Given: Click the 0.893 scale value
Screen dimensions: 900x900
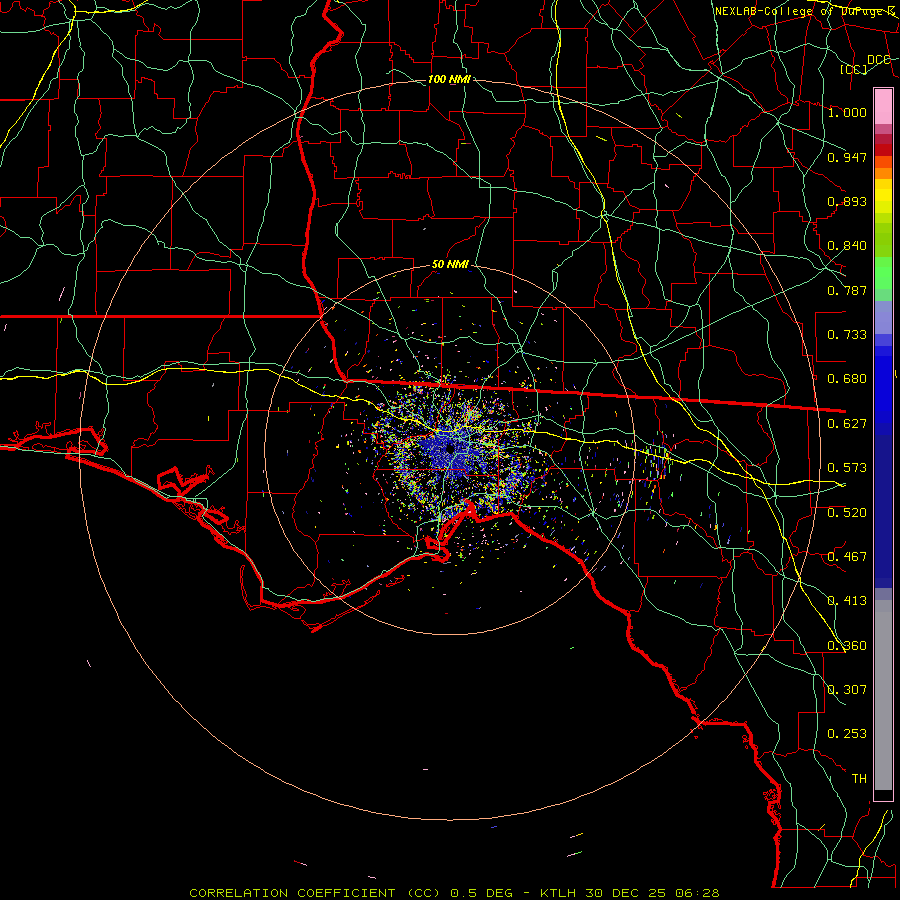Looking at the screenshot, I should tap(847, 201).
